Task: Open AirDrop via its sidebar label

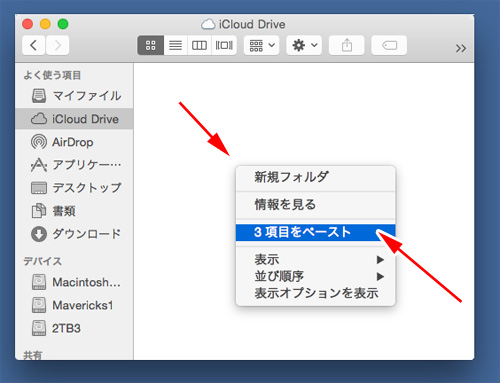Action: coord(73,142)
